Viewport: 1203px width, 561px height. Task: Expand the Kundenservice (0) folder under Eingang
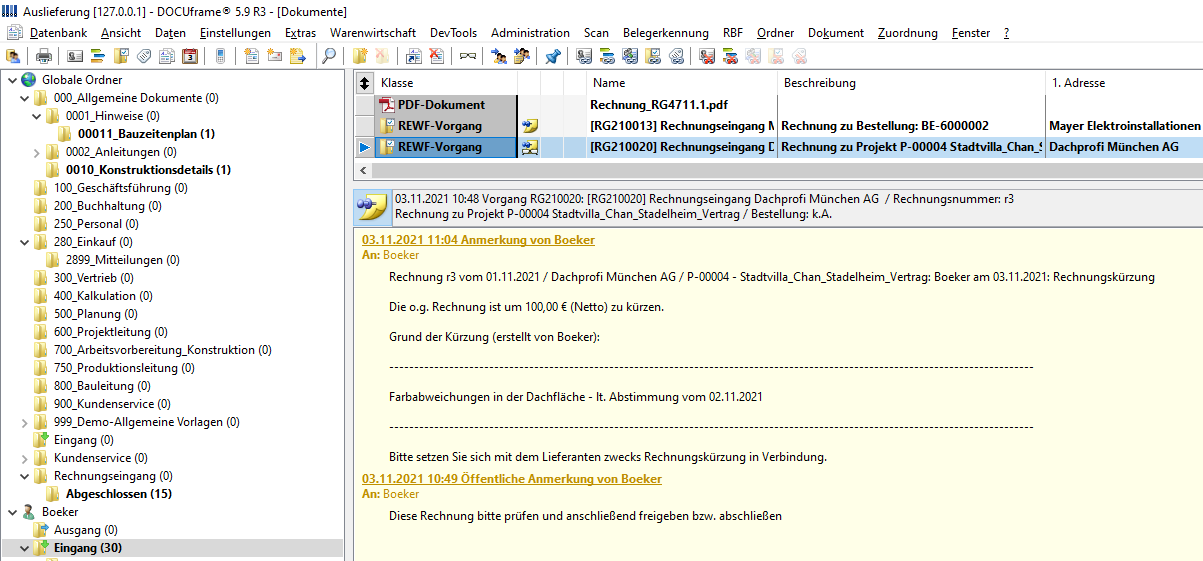[24, 457]
